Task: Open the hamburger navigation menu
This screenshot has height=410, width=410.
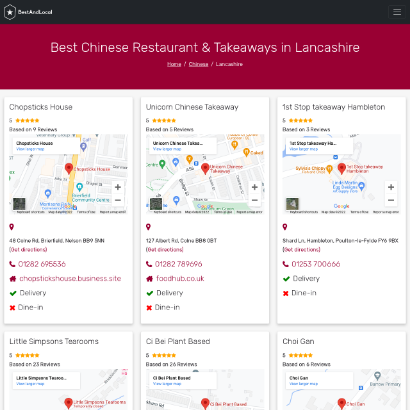Action: [x=397, y=12]
